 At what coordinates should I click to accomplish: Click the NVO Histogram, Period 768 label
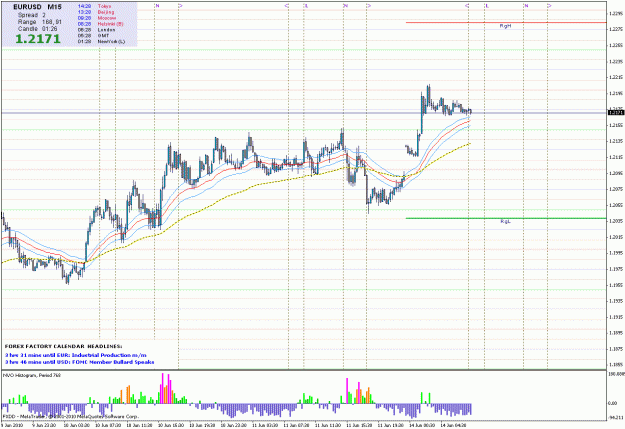32,375
